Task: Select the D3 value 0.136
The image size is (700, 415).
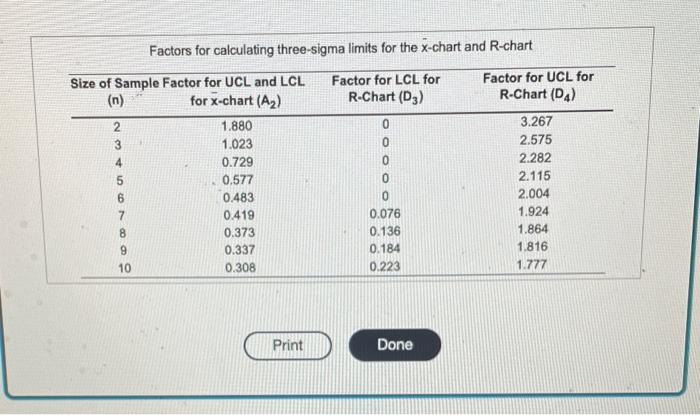Action: (x=385, y=231)
